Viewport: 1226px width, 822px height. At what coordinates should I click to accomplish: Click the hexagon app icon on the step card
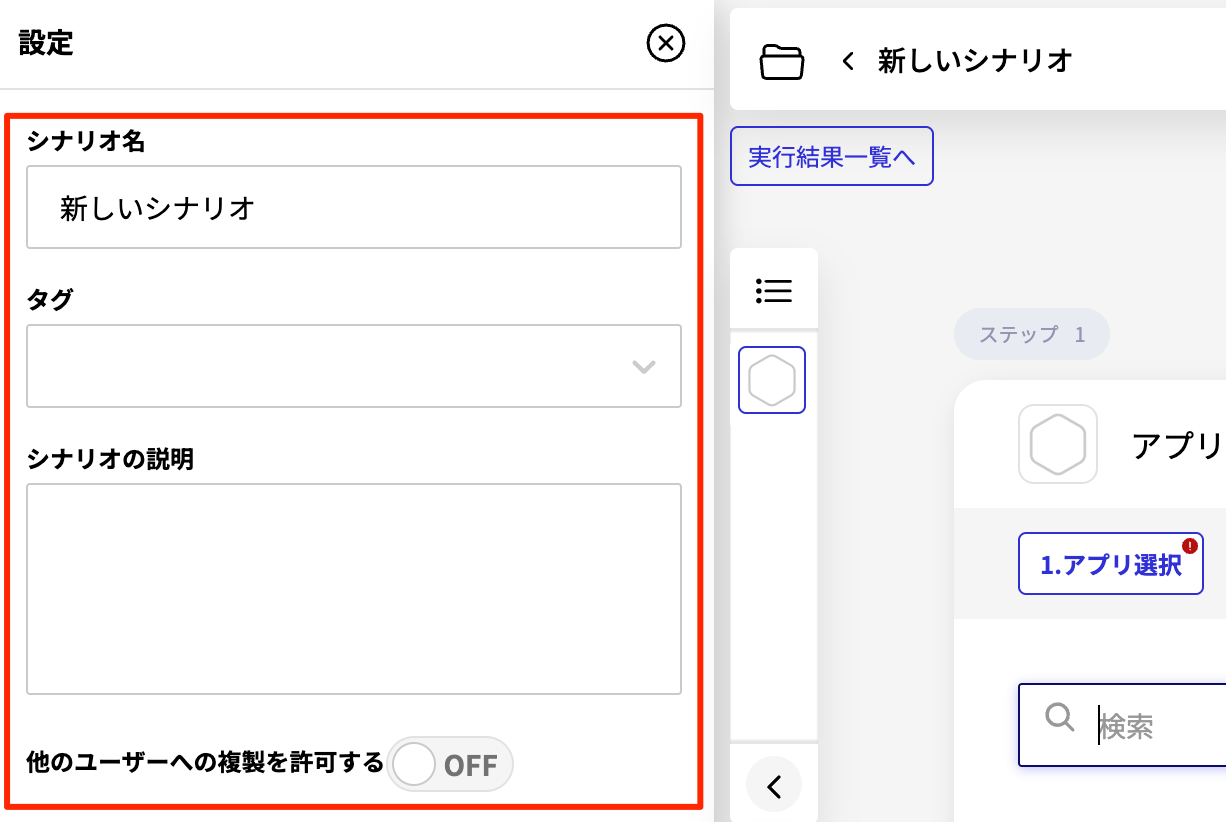pyautogui.click(x=1057, y=442)
